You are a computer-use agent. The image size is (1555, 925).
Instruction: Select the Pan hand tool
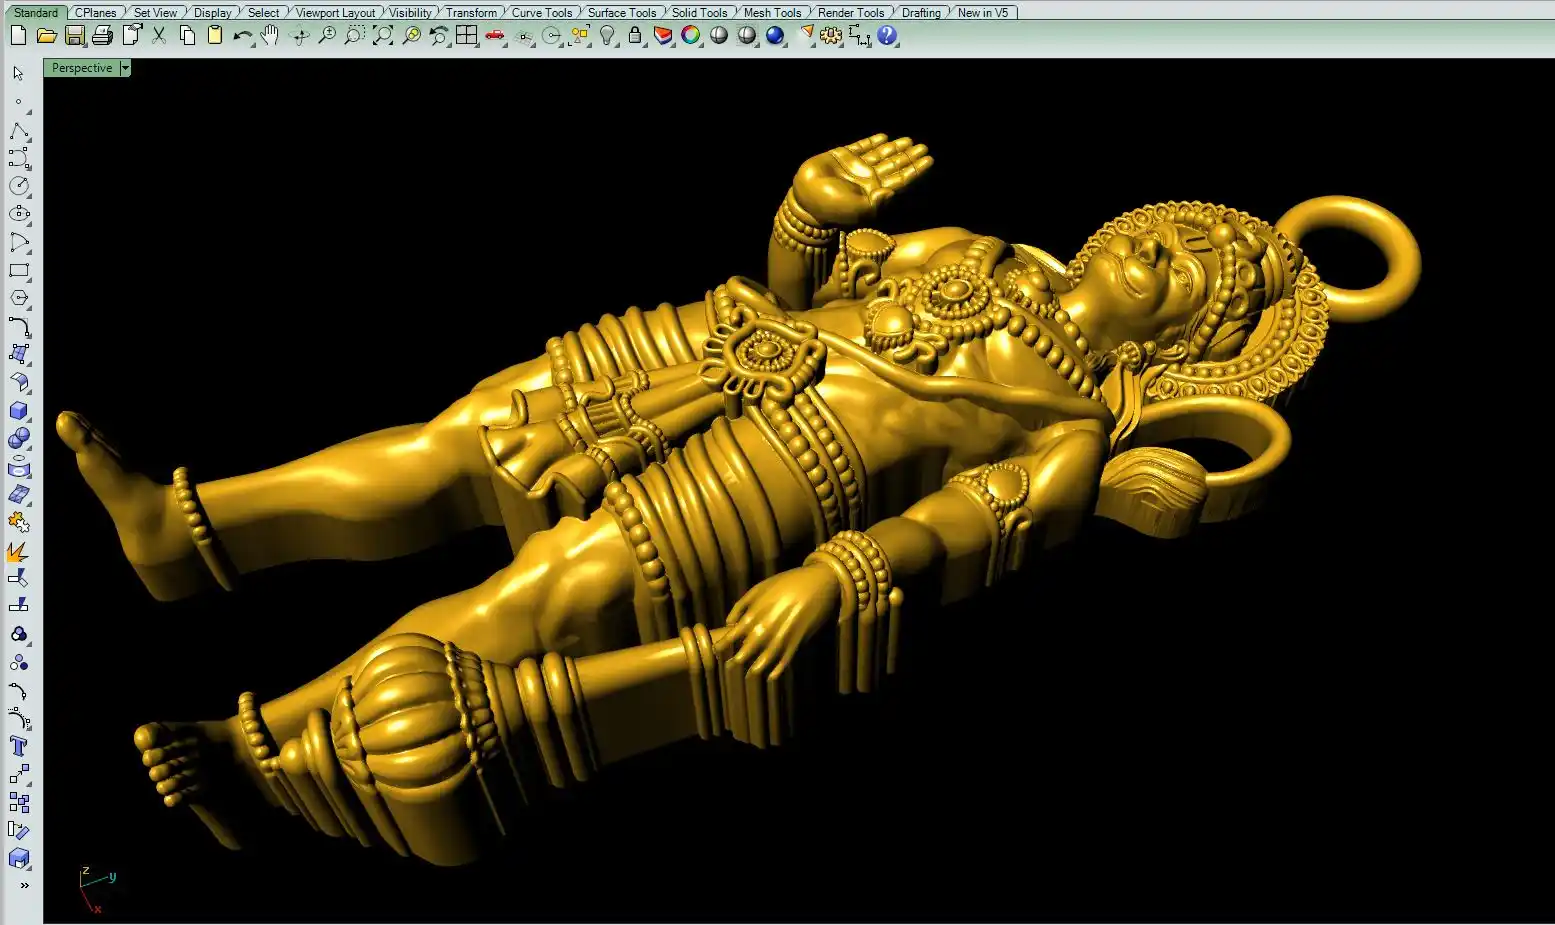pos(270,36)
